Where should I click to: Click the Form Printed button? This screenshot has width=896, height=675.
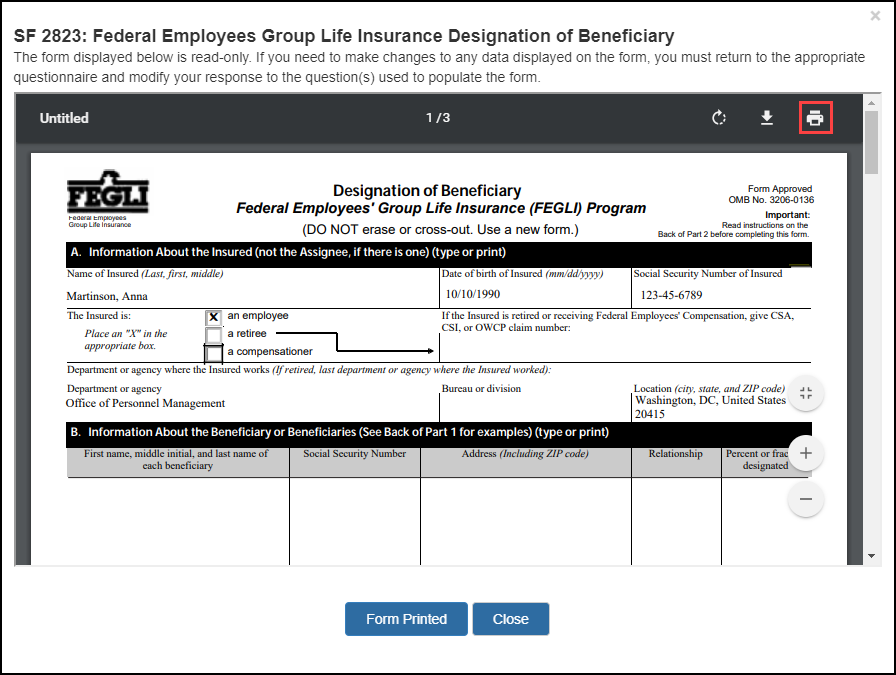(x=406, y=619)
